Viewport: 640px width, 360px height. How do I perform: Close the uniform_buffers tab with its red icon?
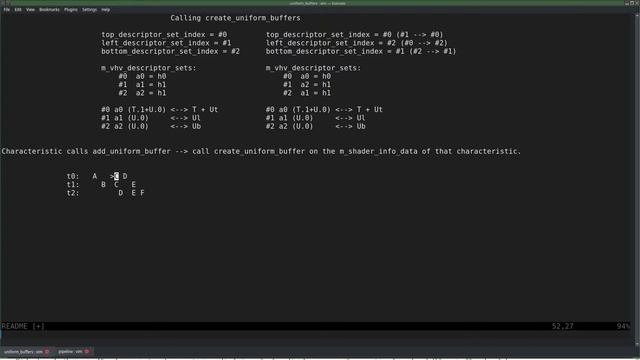coord(47,351)
